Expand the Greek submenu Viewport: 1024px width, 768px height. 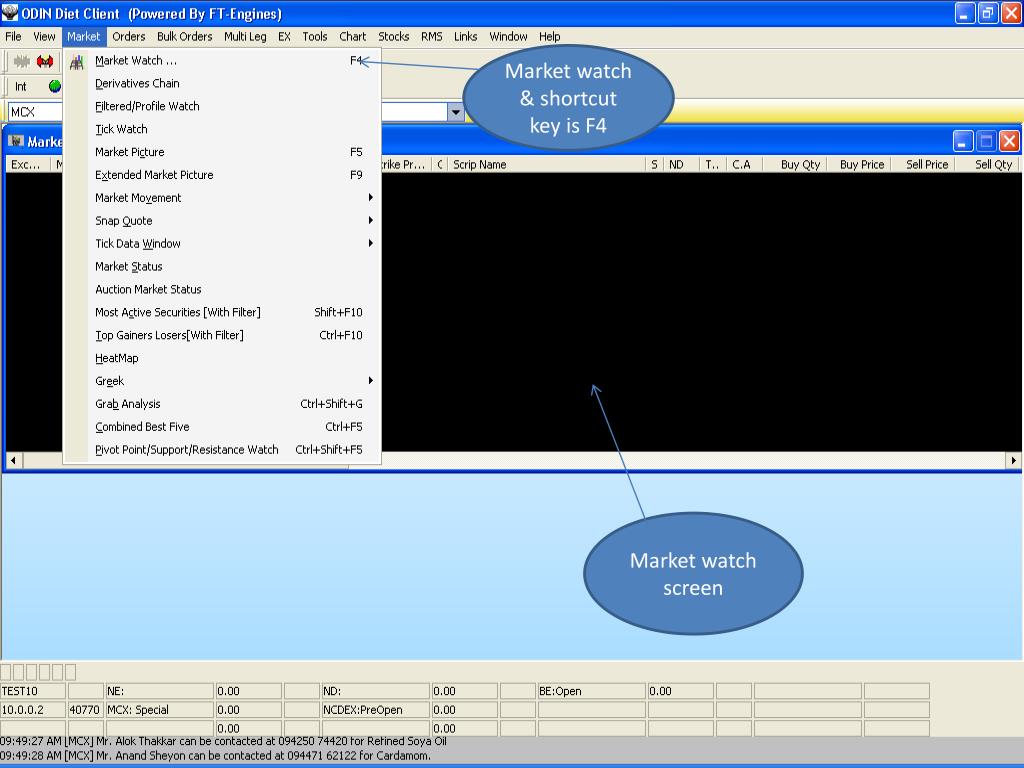[222, 381]
